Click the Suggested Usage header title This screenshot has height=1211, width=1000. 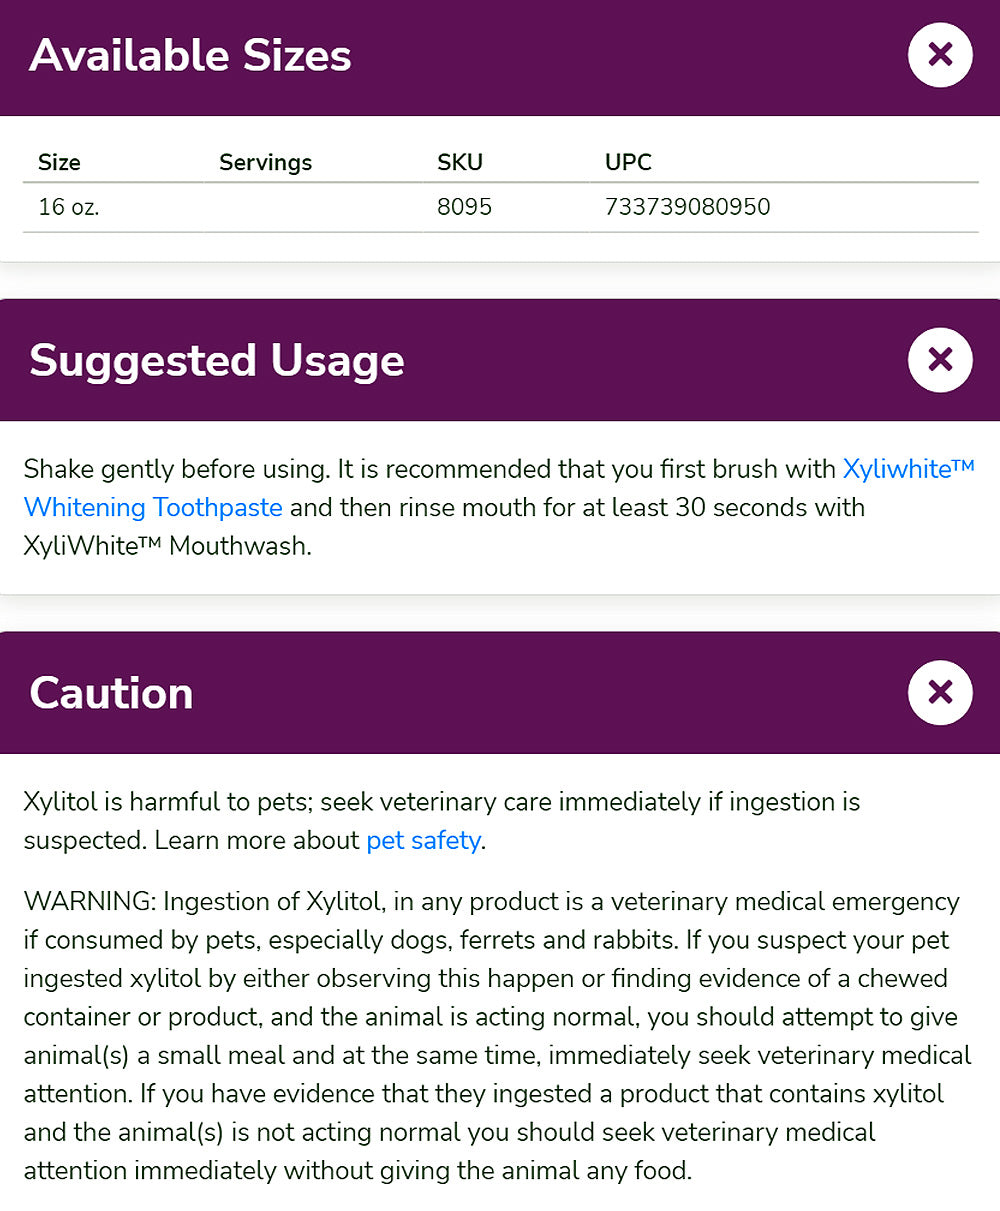[x=216, y=360]
